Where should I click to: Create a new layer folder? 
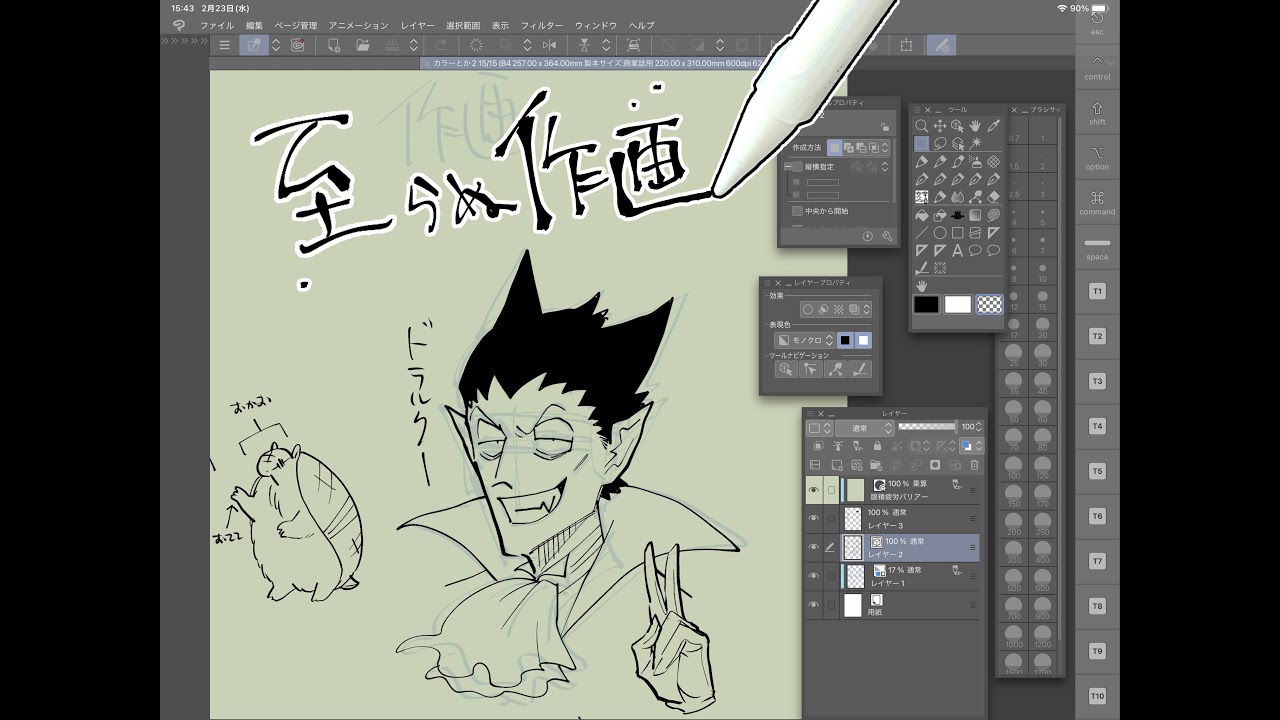tap(876, 465)
